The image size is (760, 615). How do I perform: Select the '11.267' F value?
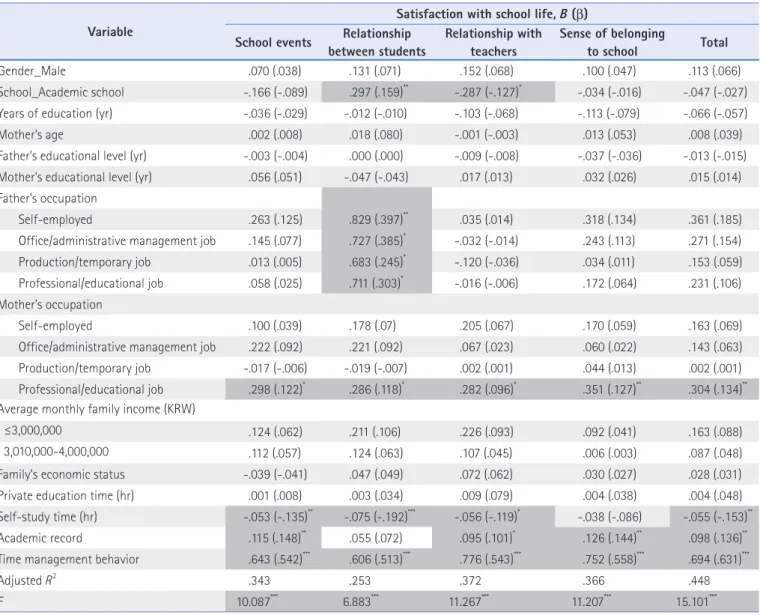click(469, 602)
